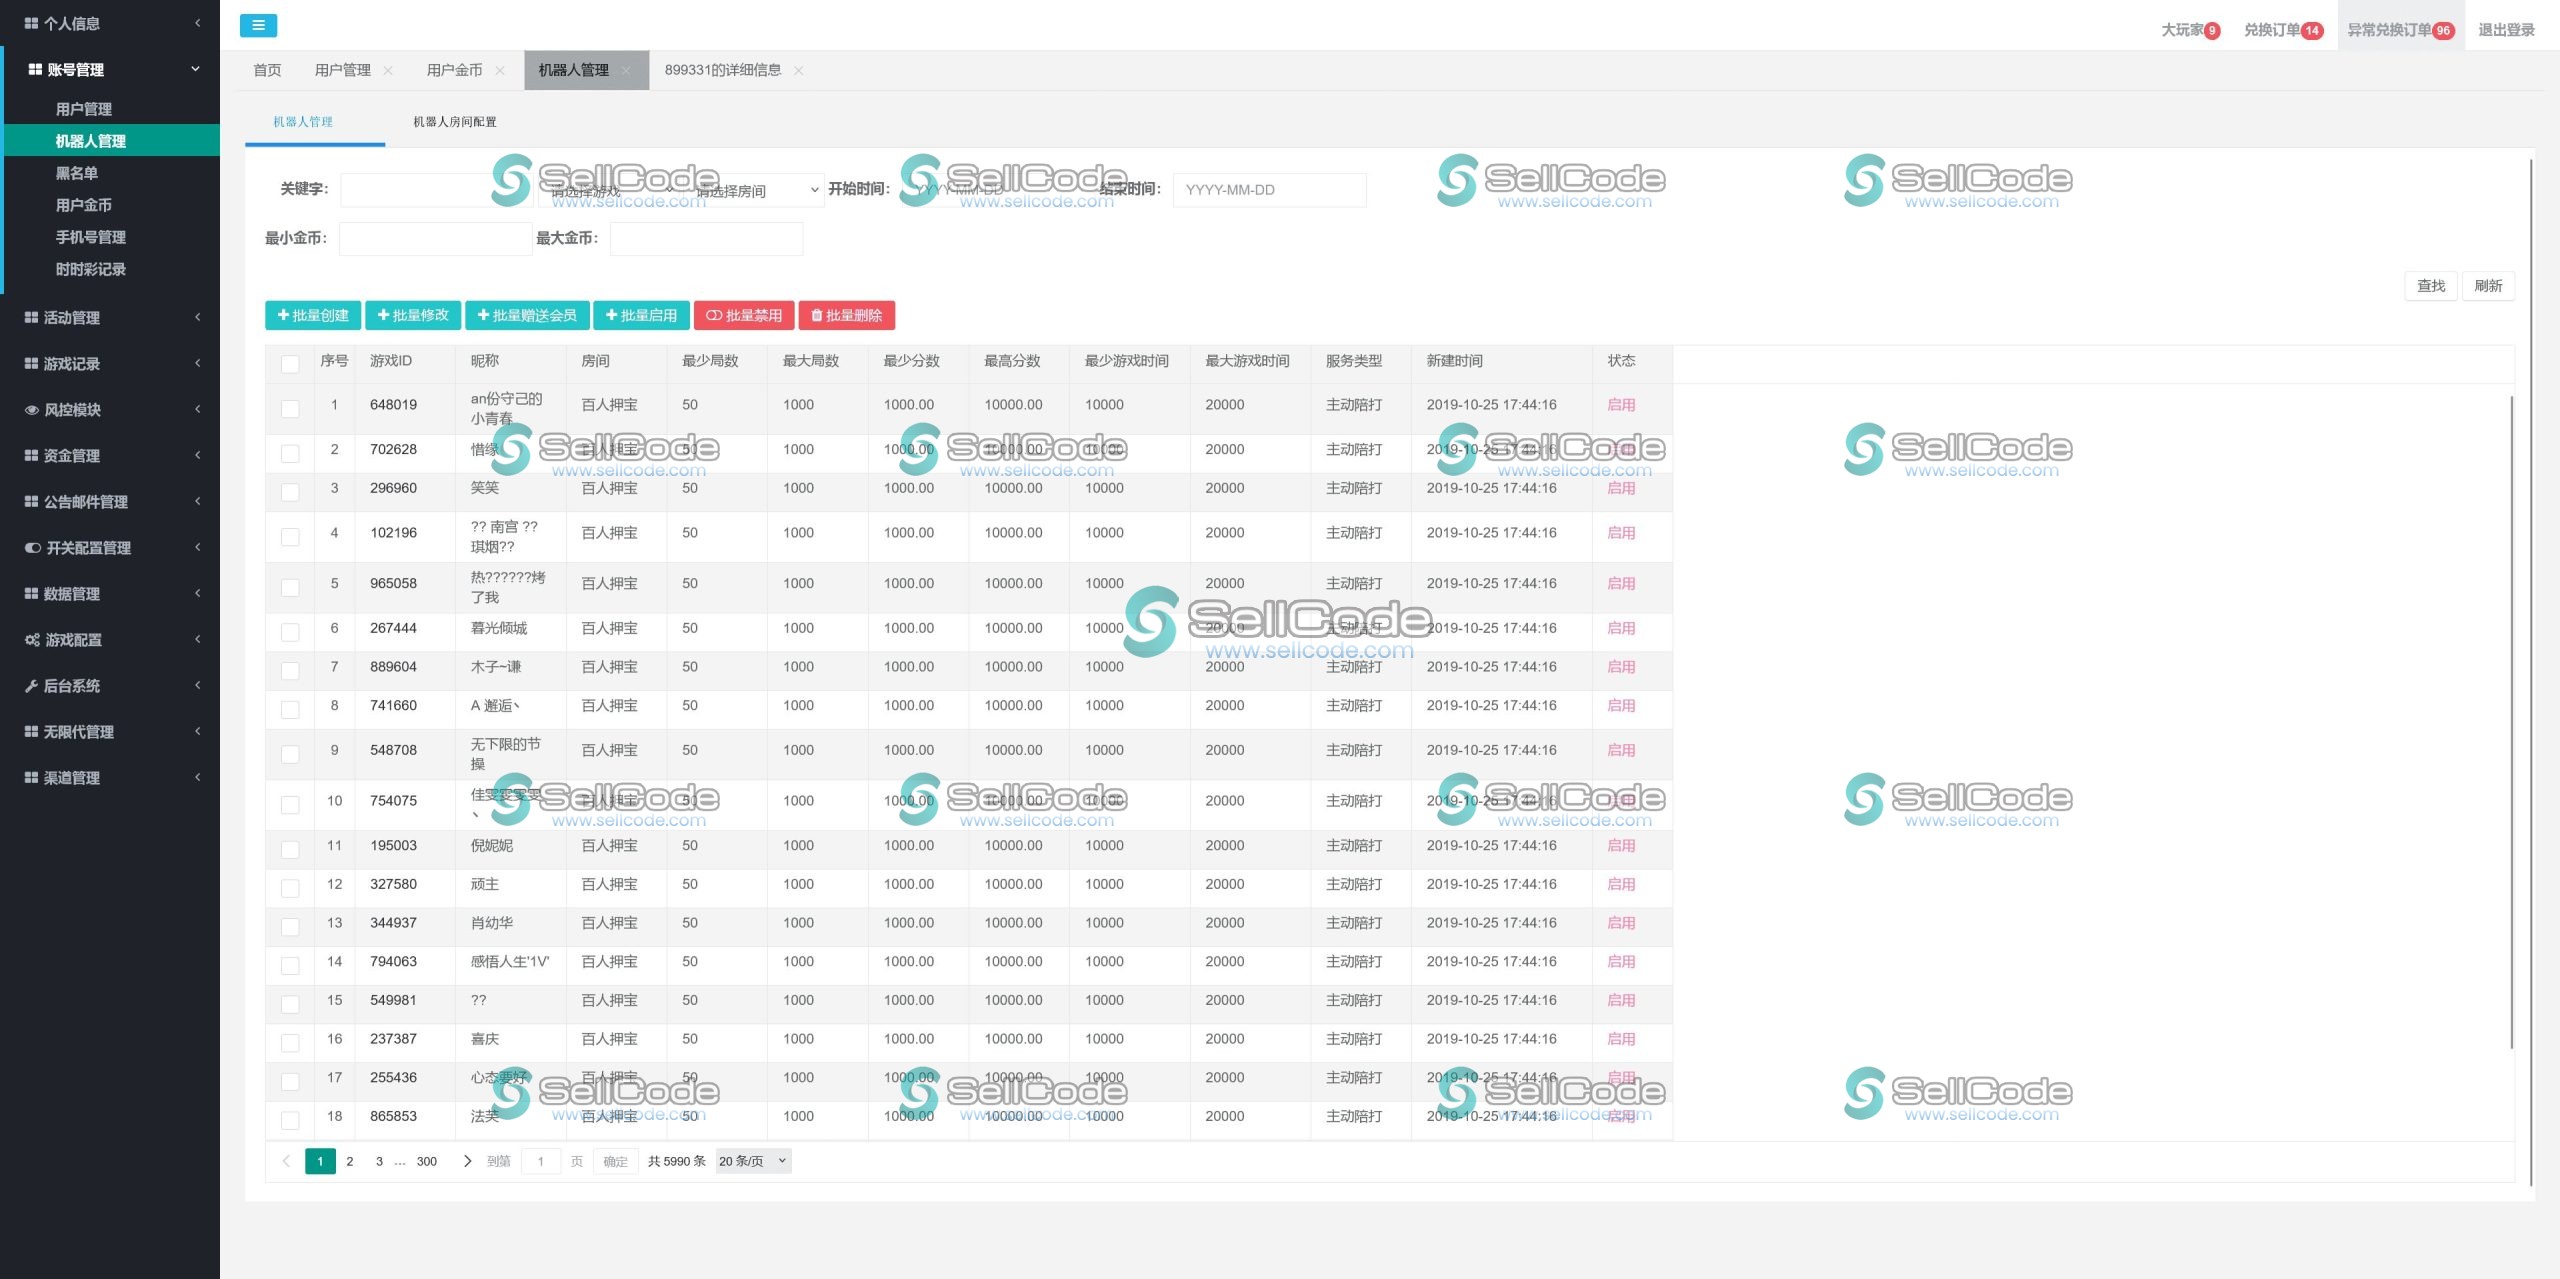This screenshot has height=1279, width=2560.
Task: Go to next page arrow in pagination
Action: (467, 1161)
